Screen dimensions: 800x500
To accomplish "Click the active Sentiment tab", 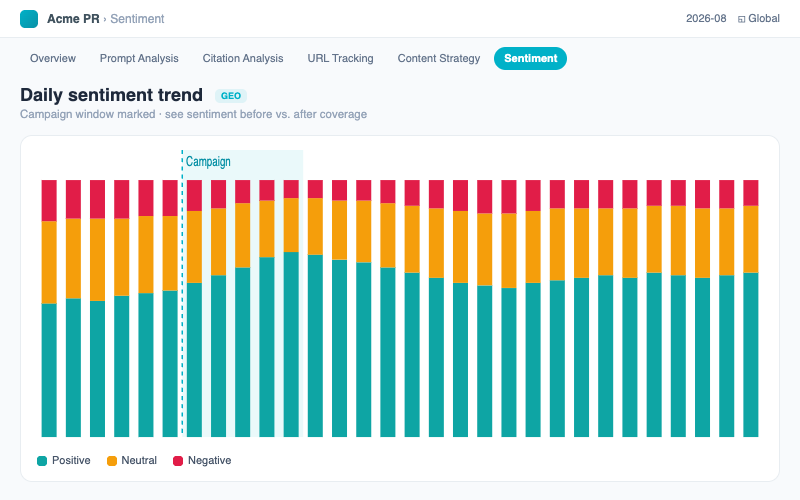I will pyautogui.click(x=530, y=58).
